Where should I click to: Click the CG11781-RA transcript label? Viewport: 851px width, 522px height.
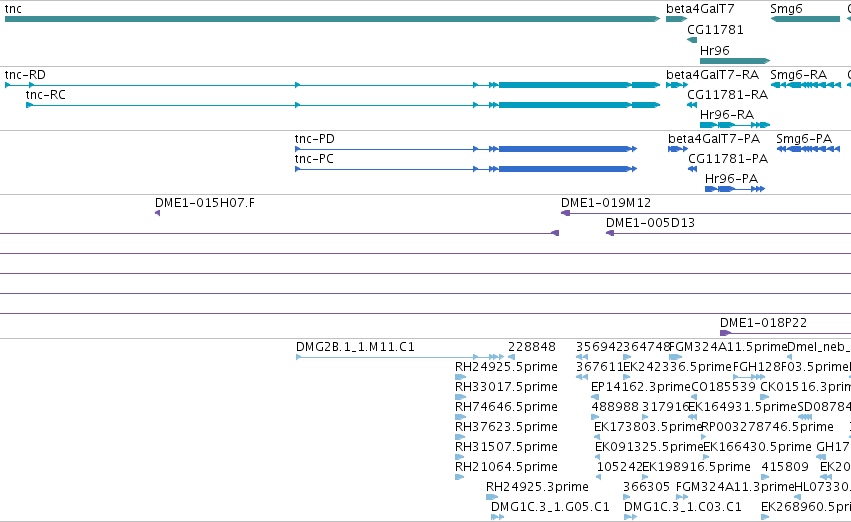point(727,95)
